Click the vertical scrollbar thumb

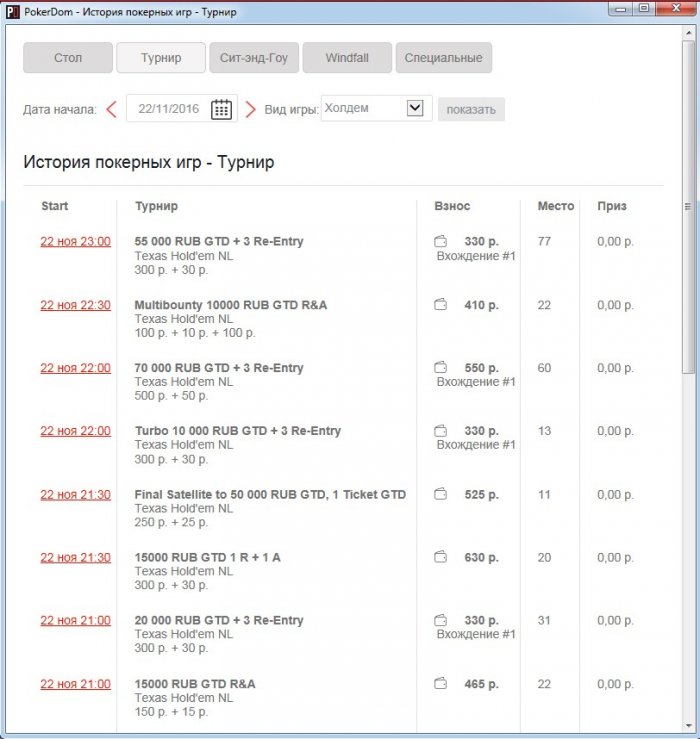click(x=688, y=206)
